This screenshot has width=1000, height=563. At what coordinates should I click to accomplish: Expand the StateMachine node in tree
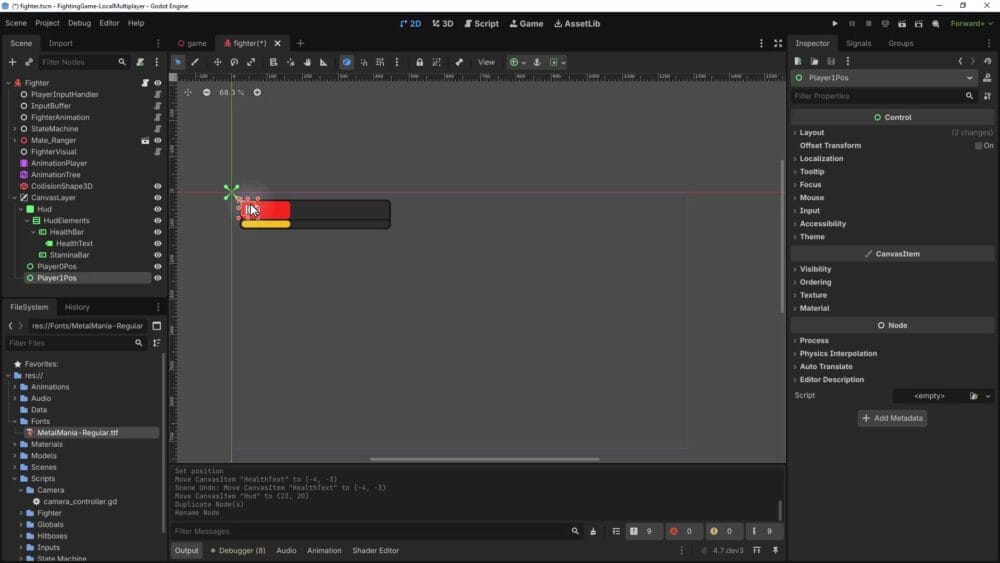15,129
